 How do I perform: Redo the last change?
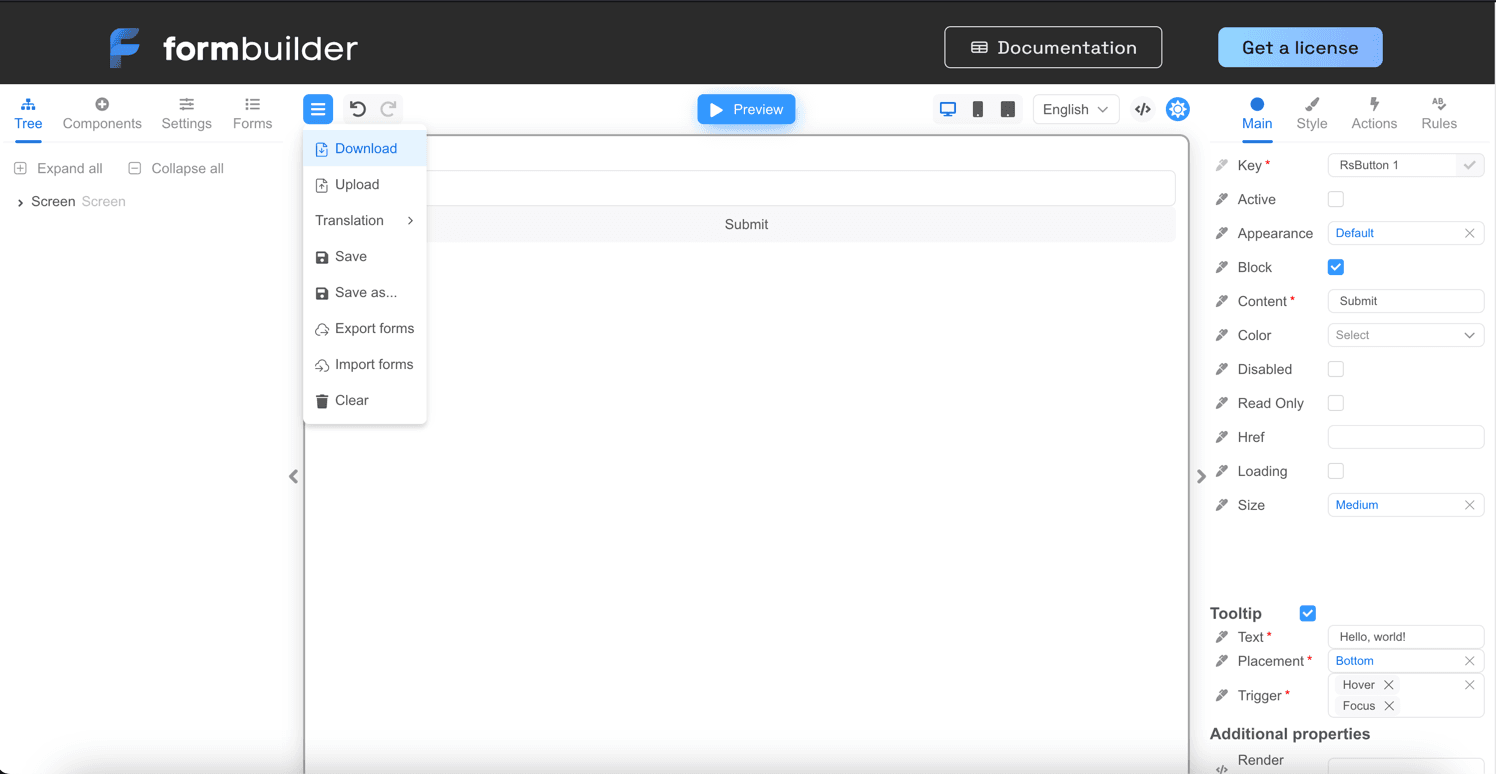[x=388, y=108]
